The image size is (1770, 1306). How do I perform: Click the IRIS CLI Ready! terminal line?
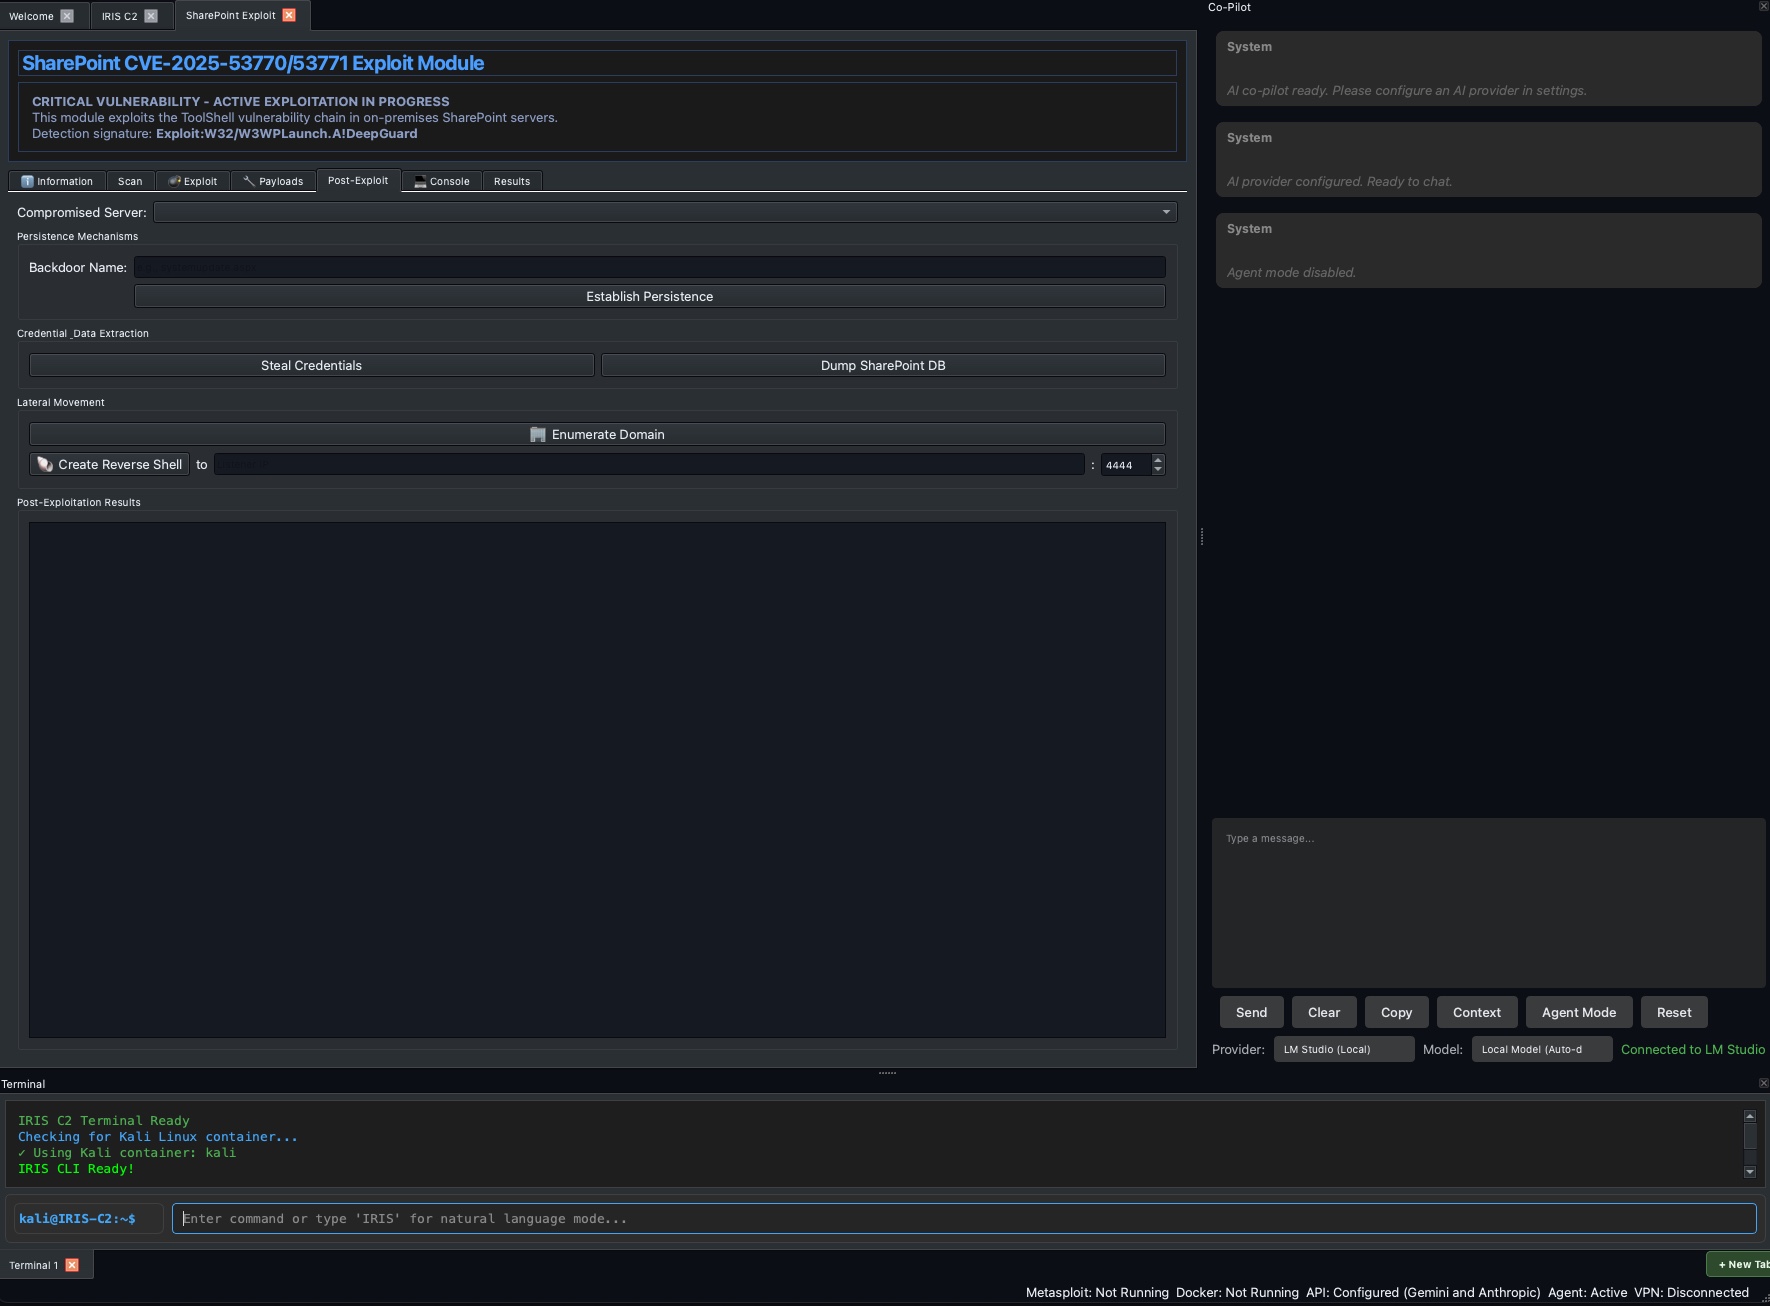[x=76, y=1168]
